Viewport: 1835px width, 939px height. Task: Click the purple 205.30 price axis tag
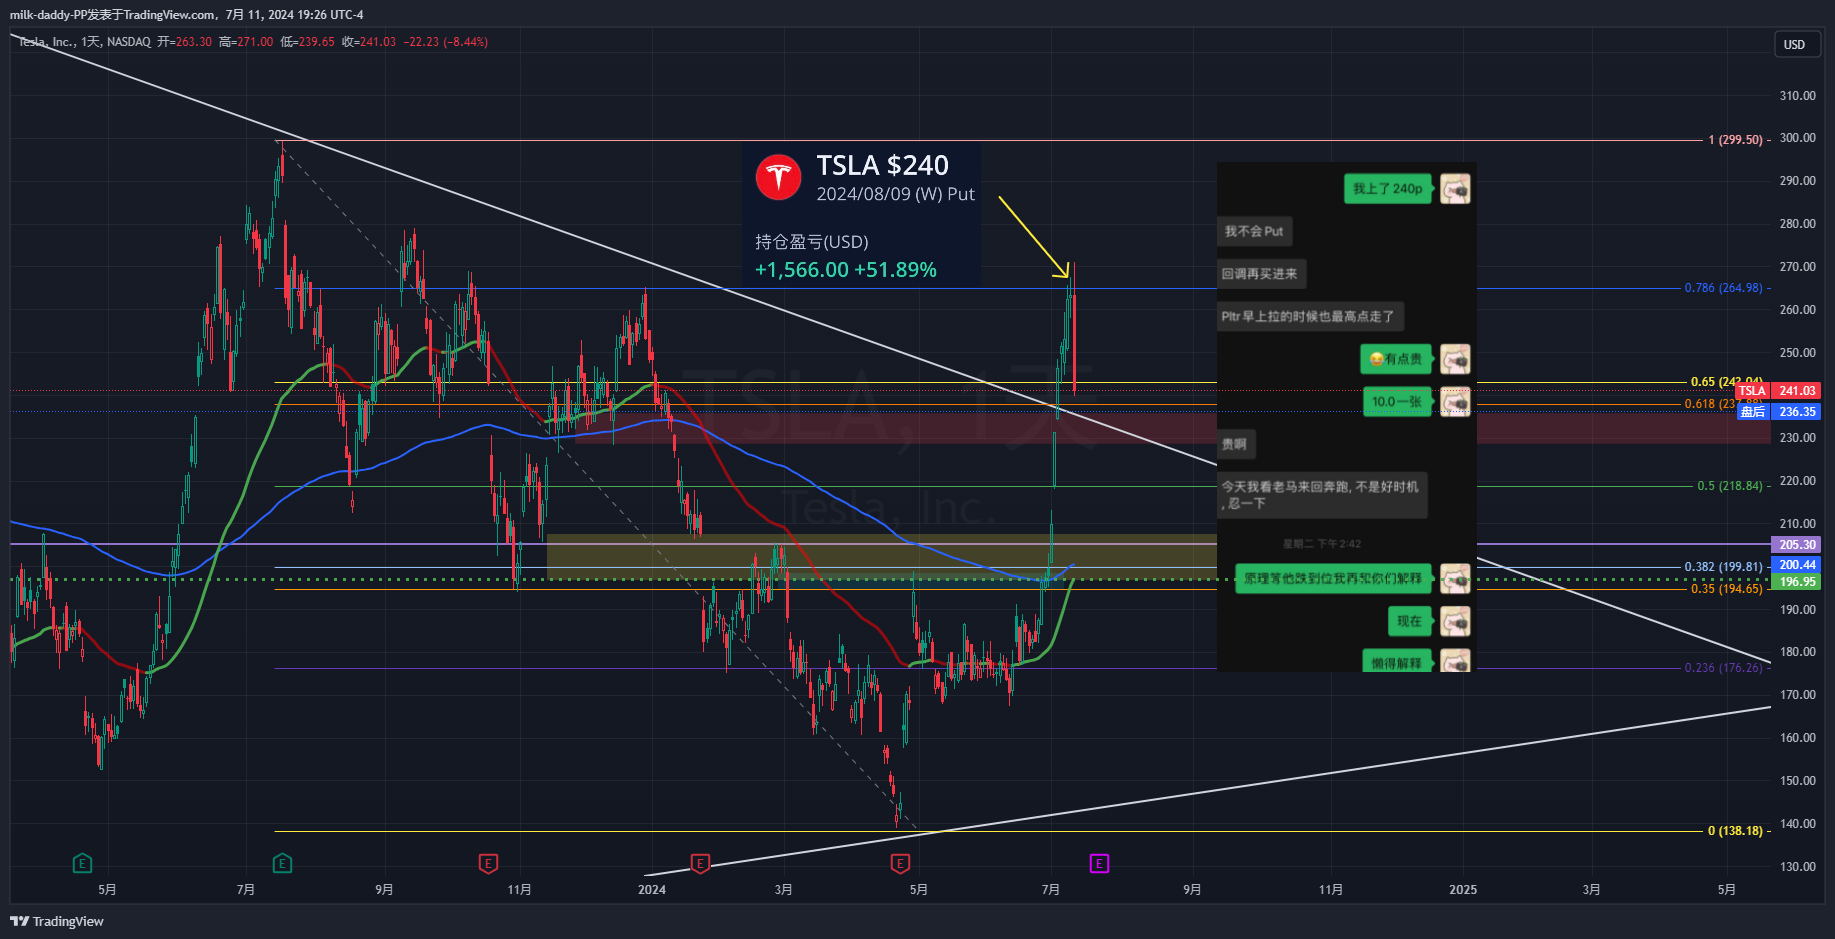[1796, 545]
